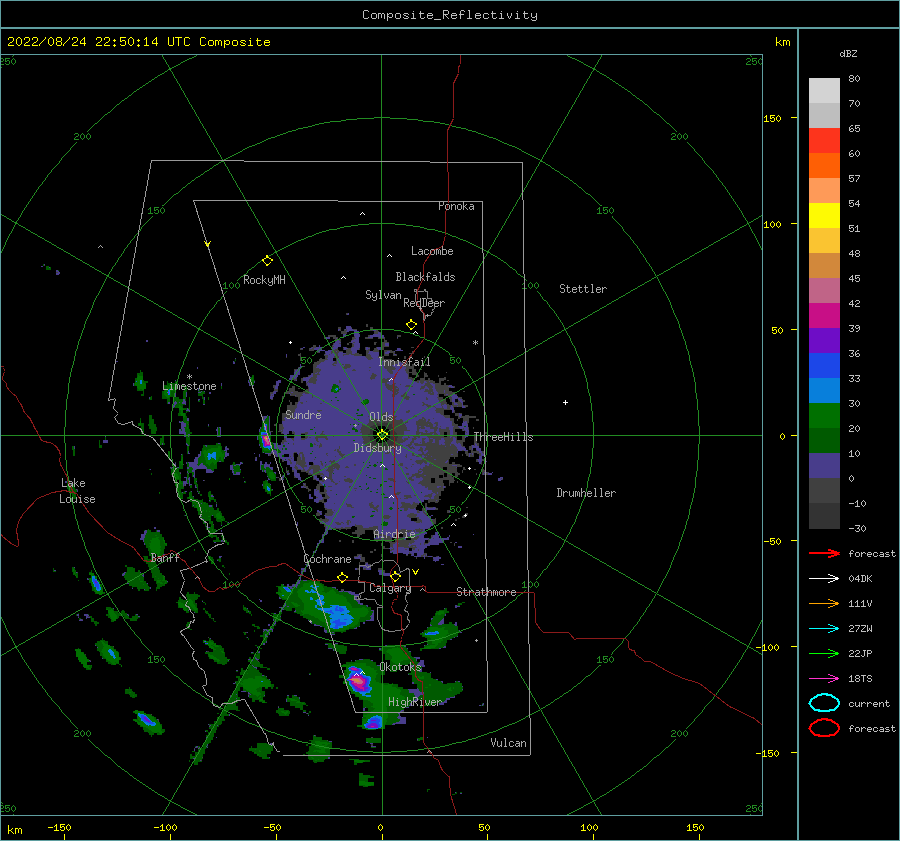Click the RockyMH label
Screen dimensions: 900x841
pos(264,280)
